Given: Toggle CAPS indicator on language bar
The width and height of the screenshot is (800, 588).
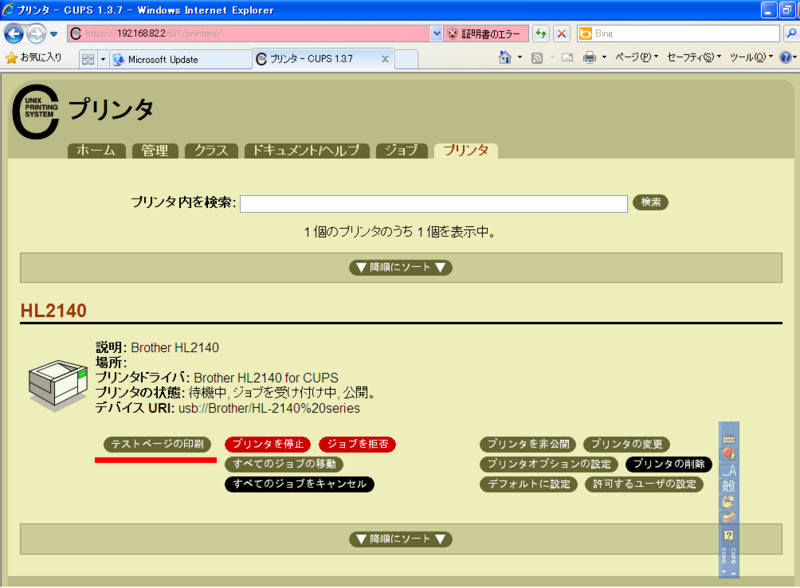Looking at the screenshot, I should (x=733, y=556).
